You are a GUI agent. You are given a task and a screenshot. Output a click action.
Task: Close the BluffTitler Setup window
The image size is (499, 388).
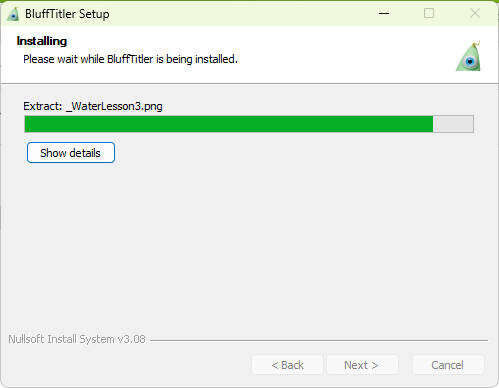(475, 13)
